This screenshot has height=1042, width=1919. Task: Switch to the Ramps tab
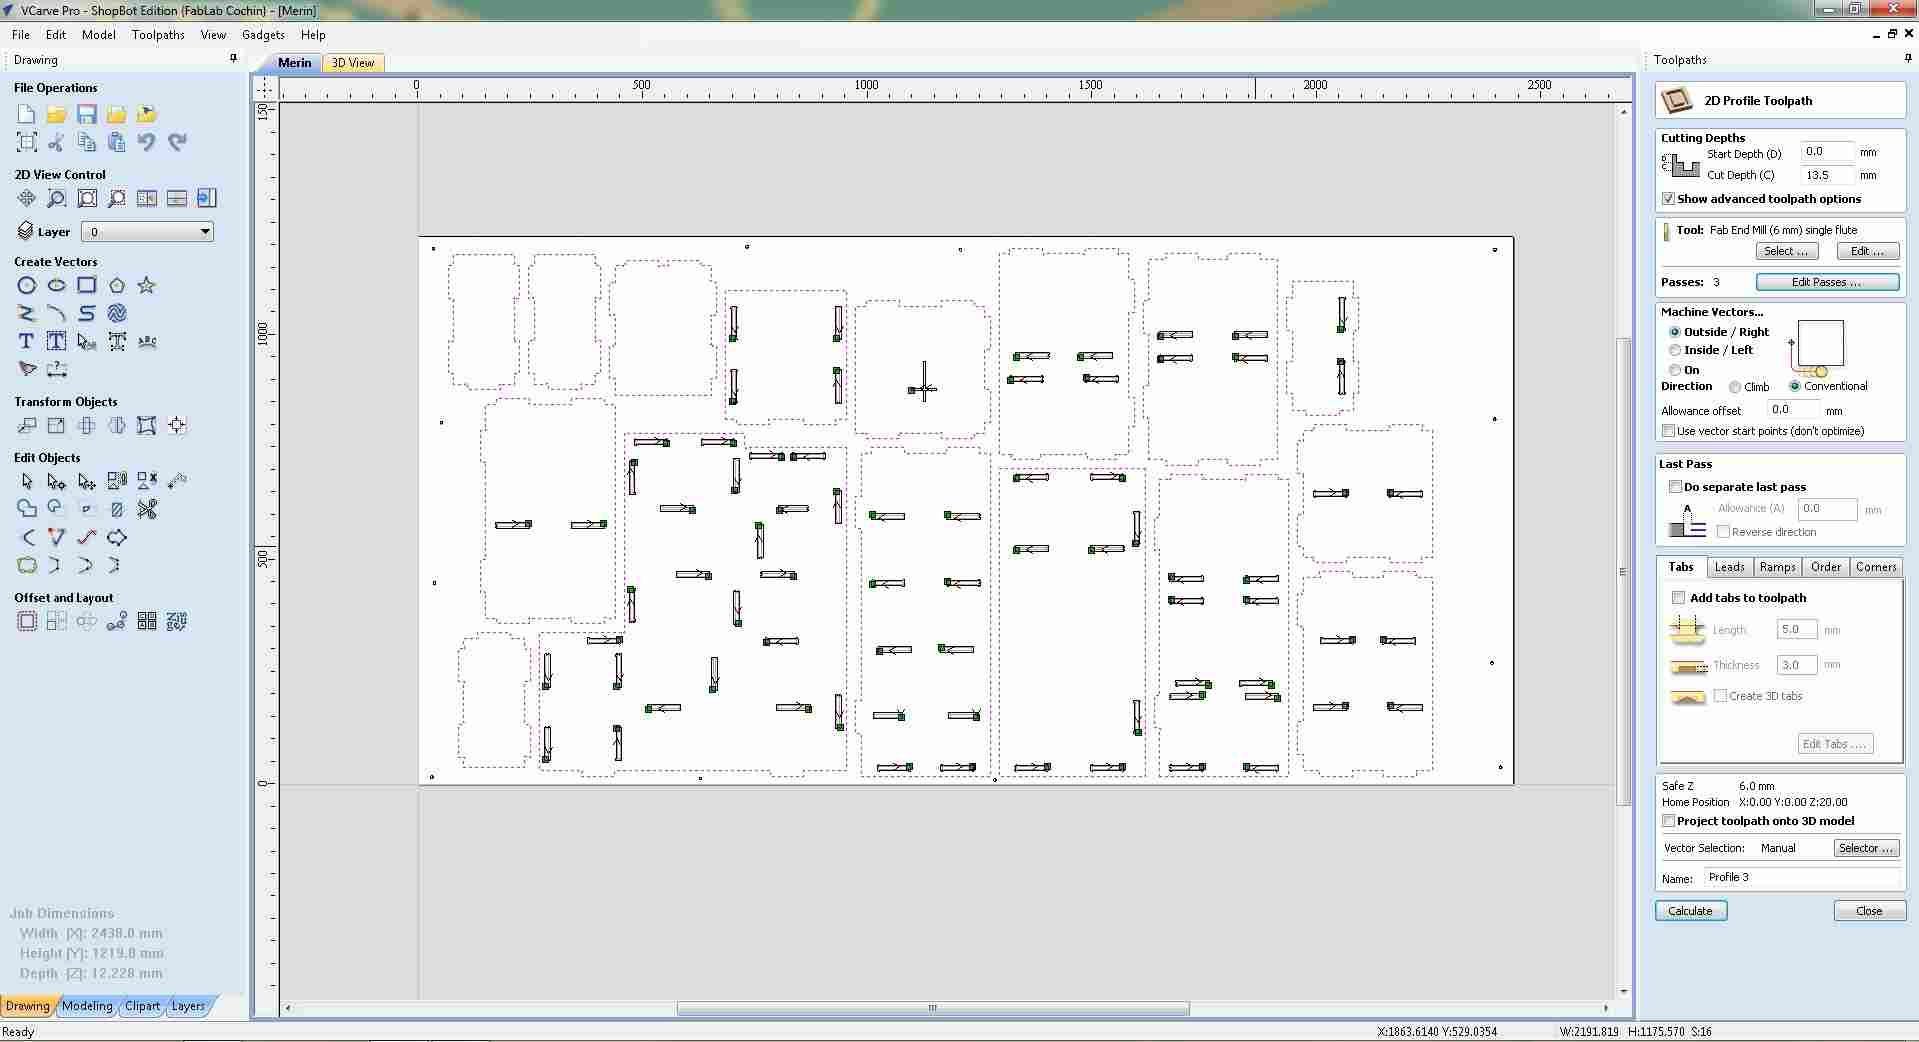point(1776,566)
